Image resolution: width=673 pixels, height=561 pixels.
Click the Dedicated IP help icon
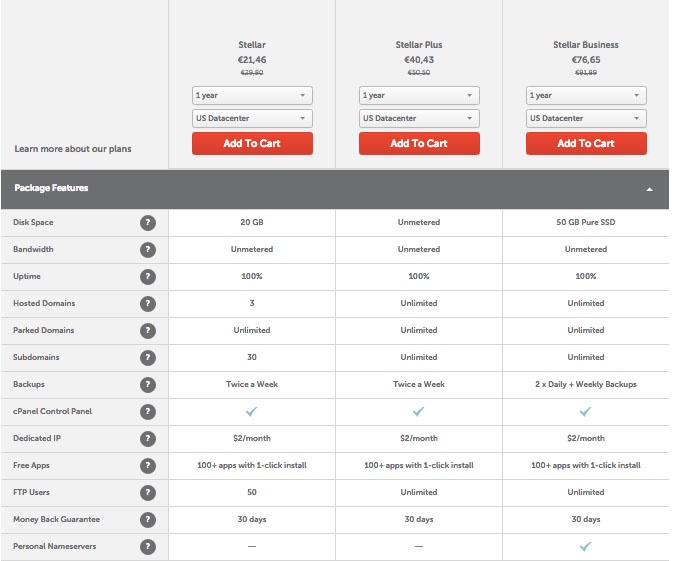point(148,438)
